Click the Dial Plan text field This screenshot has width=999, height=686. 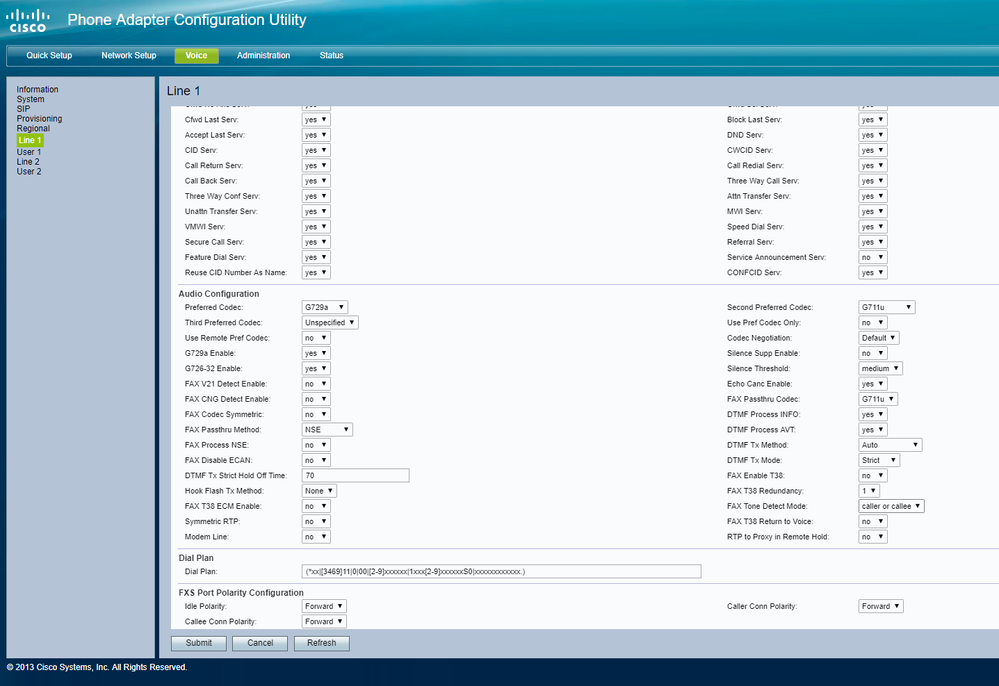point(501,571)
